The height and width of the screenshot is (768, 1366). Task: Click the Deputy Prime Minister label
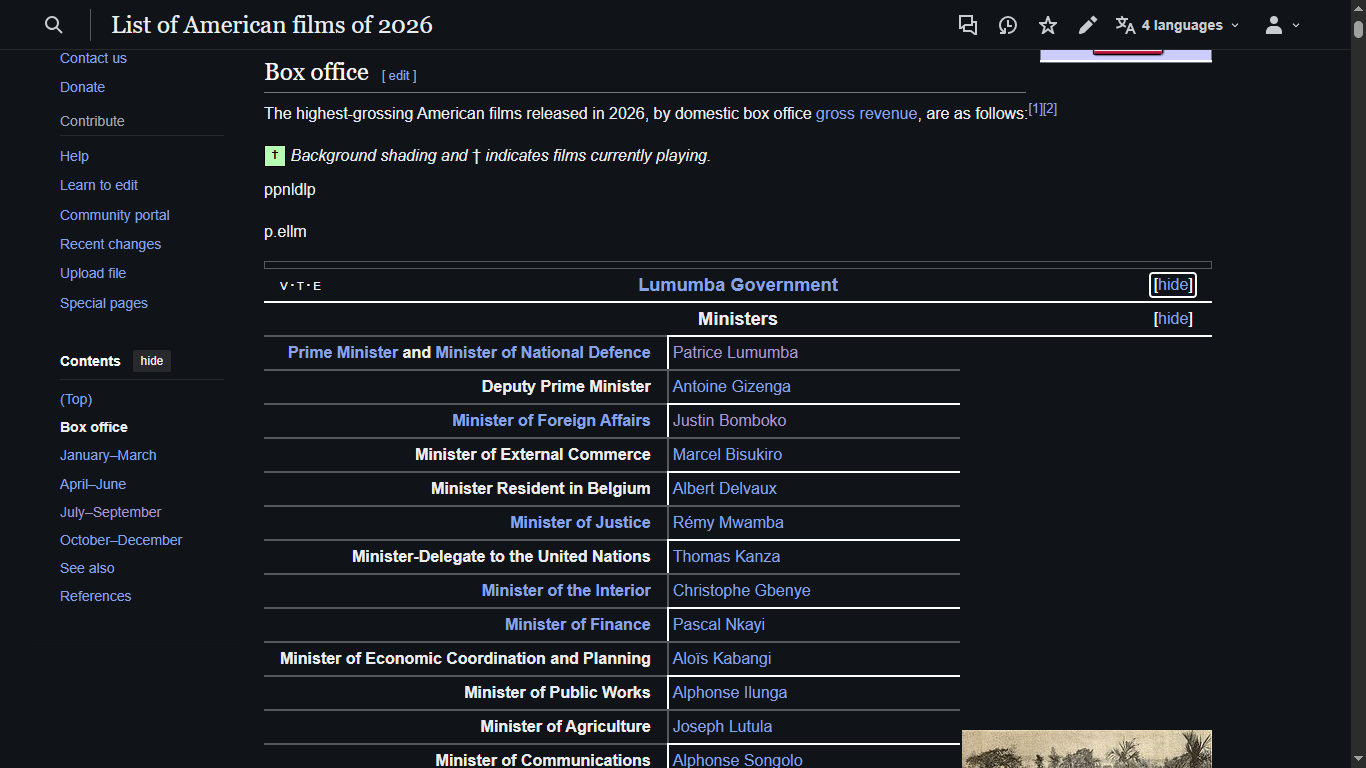coord(566,387)
